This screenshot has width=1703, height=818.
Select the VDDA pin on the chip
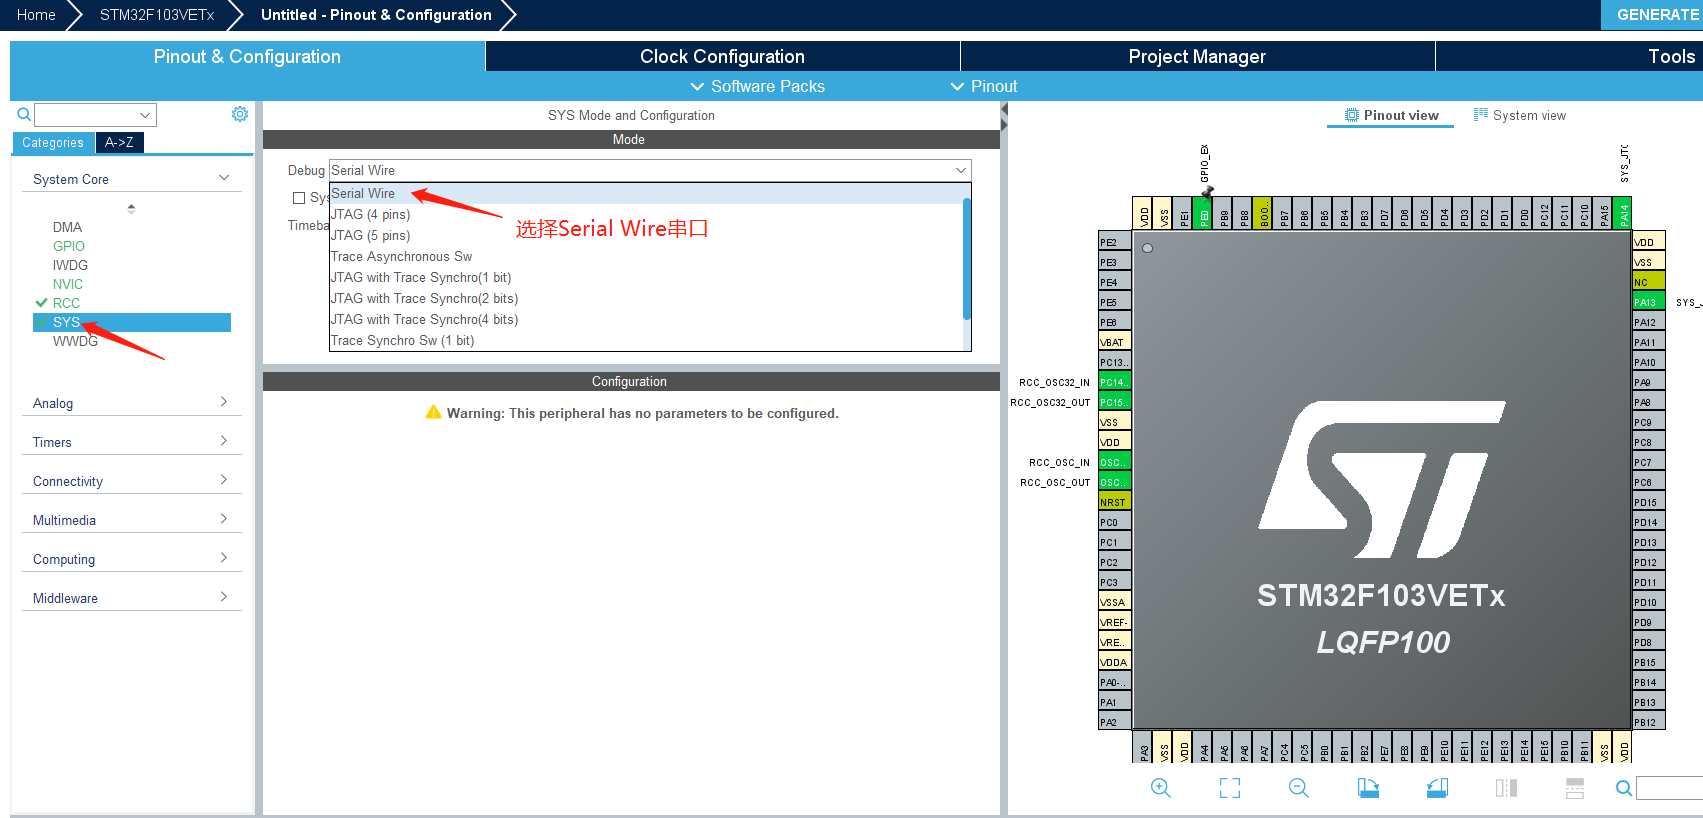(x=1114, y=662)
